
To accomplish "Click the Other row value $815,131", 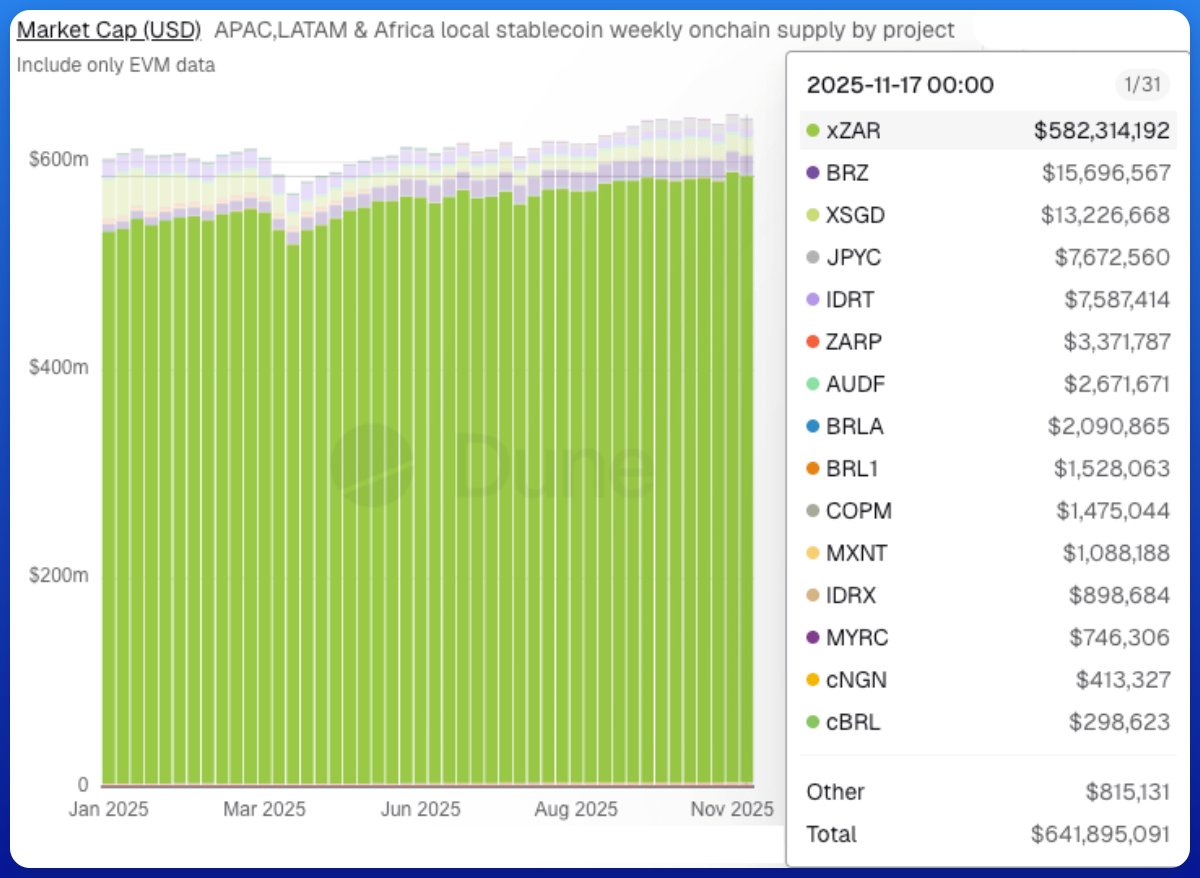I will click(1128, 792).
